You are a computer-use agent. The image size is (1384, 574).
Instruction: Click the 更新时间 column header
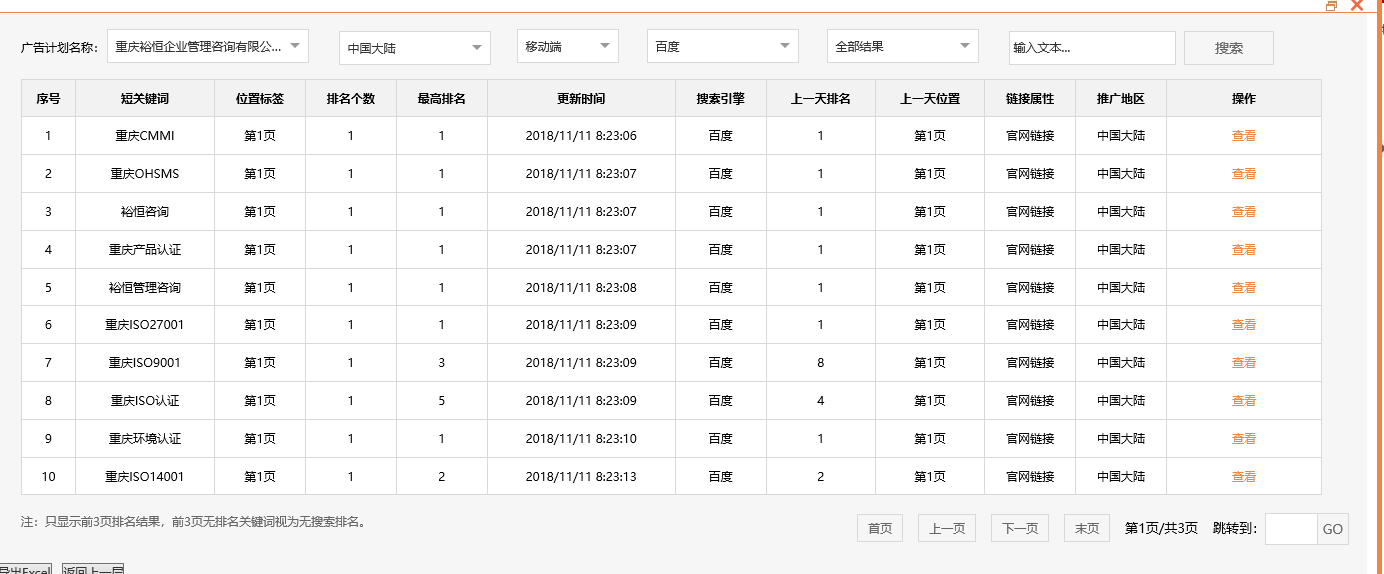click(581, 99)
